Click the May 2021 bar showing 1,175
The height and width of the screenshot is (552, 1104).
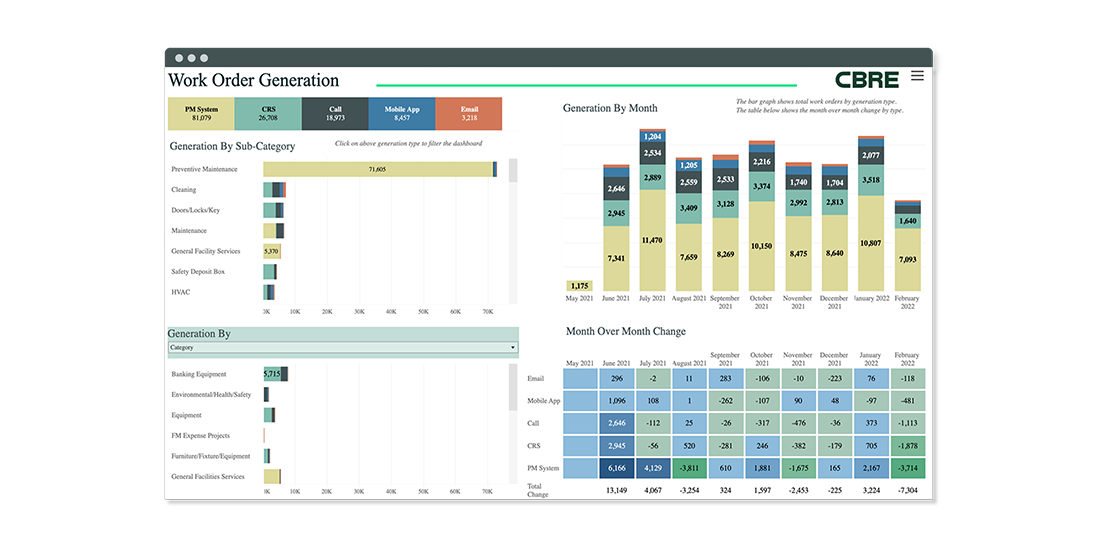coord(580,287)
